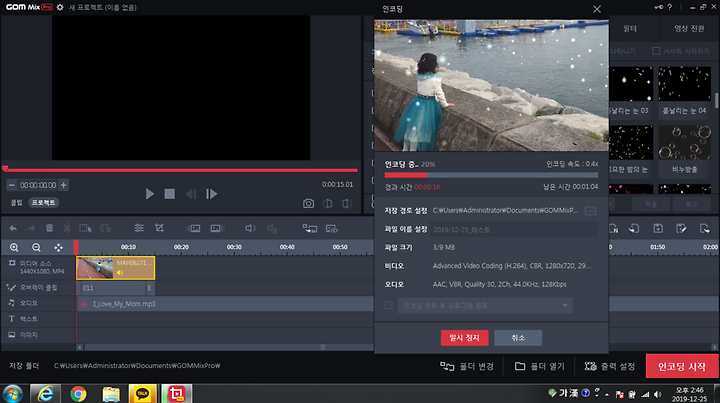
Task: Click the 폴더 열기 button
Action: click(540, 366)
